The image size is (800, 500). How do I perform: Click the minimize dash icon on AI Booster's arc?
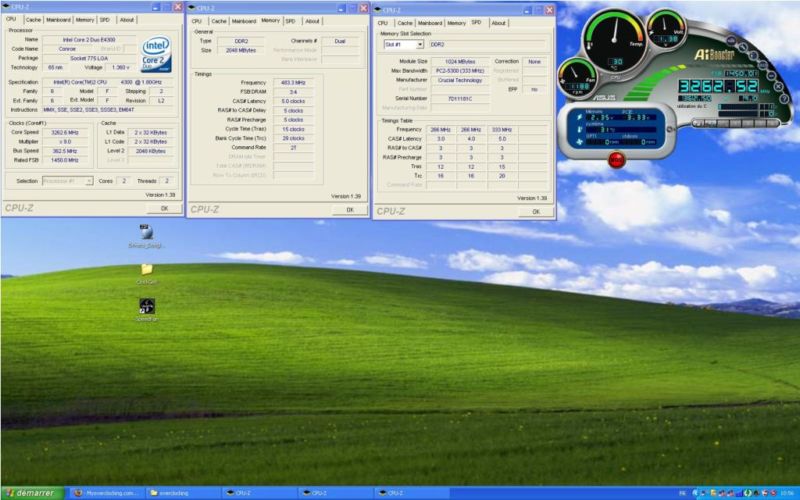tap(771, 76)
